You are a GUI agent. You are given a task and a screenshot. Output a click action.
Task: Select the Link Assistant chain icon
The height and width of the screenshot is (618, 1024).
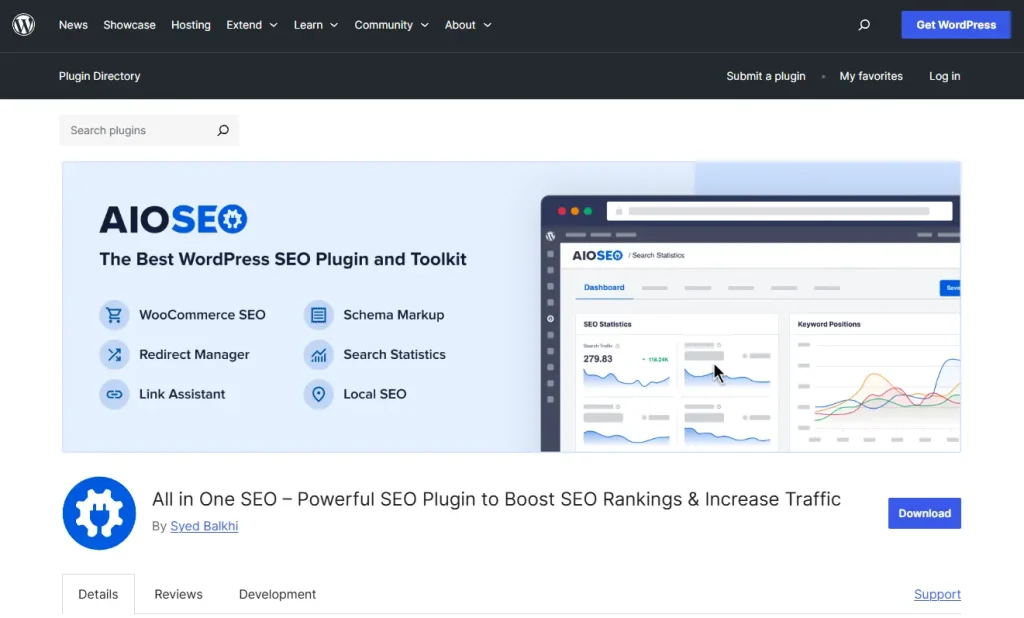pos(114,394)
